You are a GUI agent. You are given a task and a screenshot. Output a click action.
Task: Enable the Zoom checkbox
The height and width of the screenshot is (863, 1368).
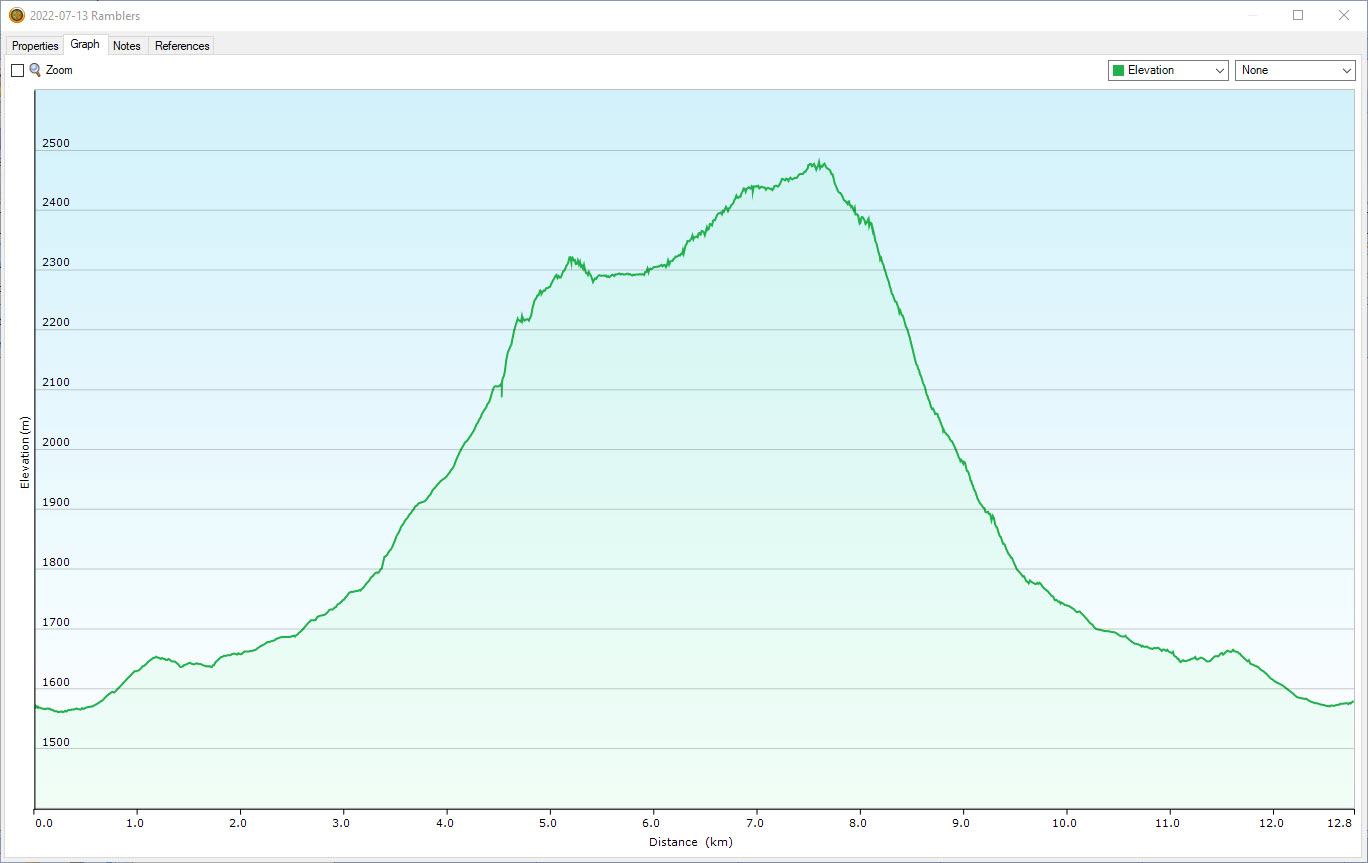(x=17, y=71)
